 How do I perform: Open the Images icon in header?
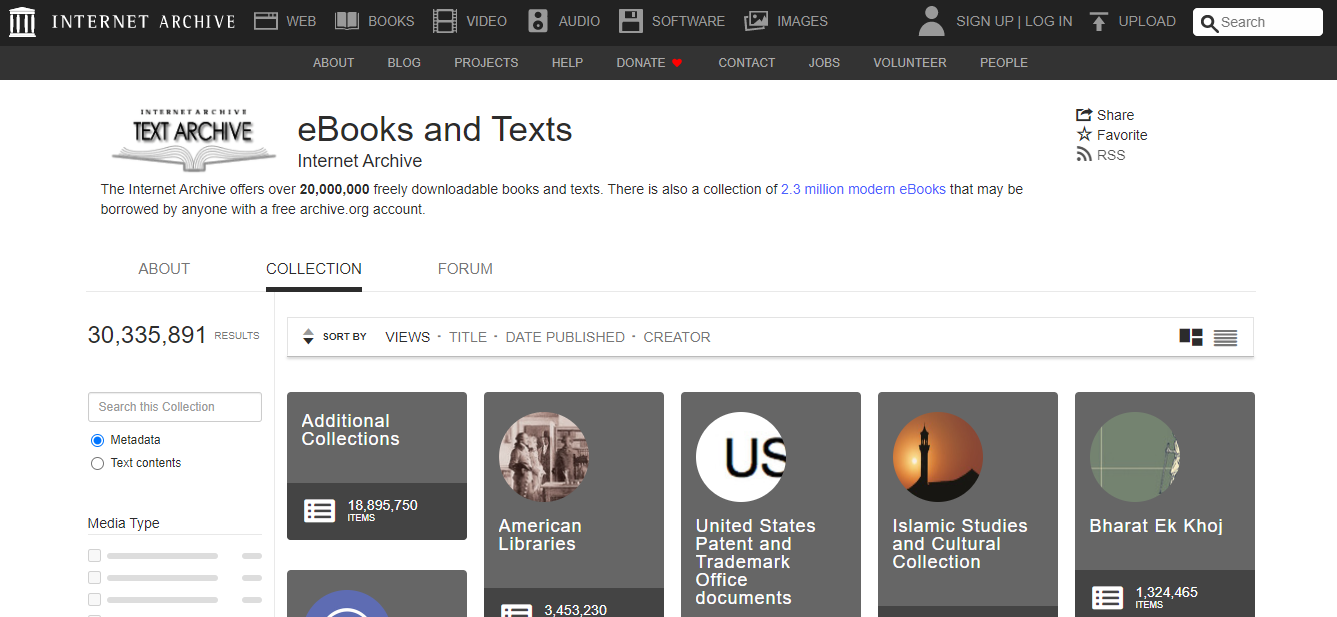757,21
